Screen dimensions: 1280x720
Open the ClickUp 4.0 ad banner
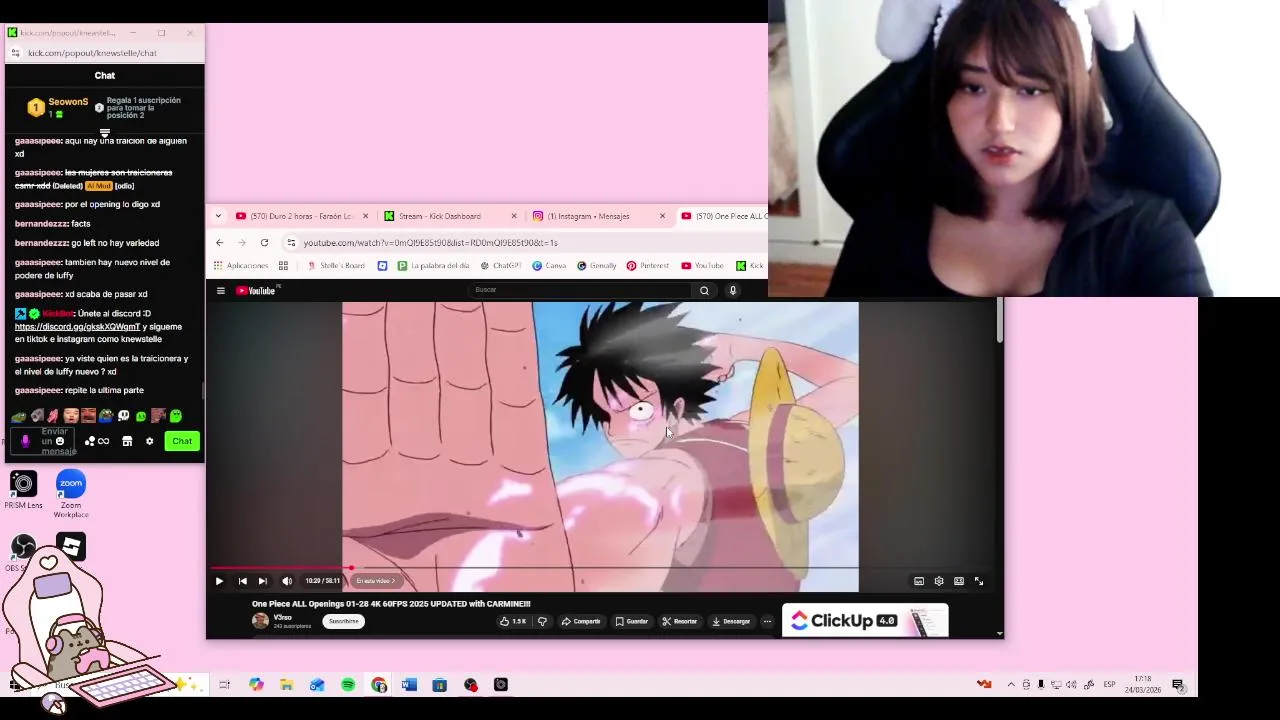pos(865,621)
